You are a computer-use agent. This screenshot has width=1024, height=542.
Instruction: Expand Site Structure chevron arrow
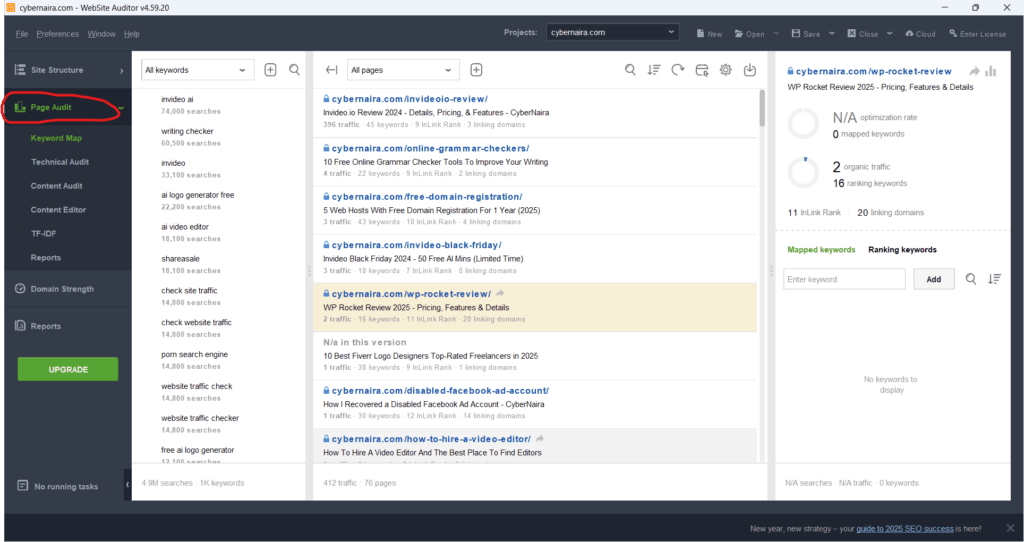click(x=121, y=71)
